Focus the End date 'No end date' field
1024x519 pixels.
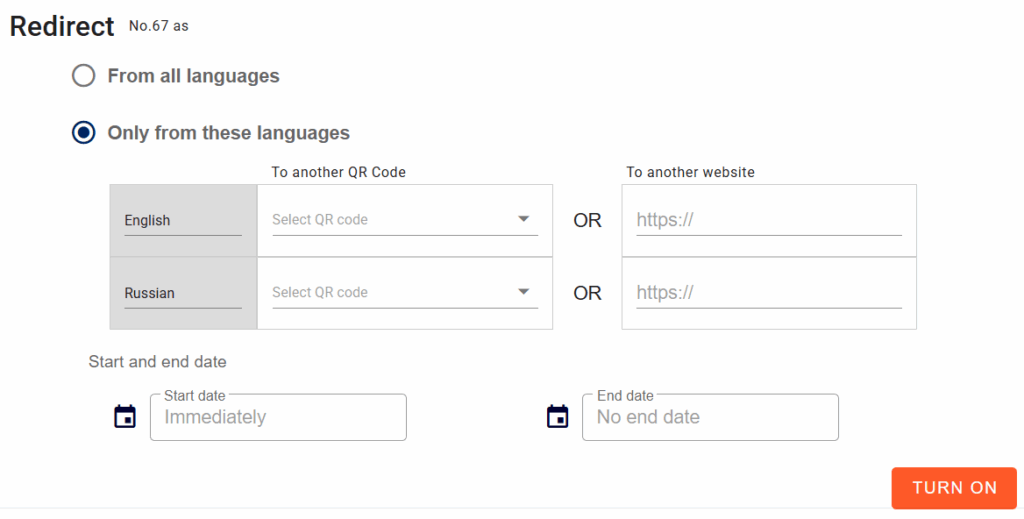(x=710, y=417)
